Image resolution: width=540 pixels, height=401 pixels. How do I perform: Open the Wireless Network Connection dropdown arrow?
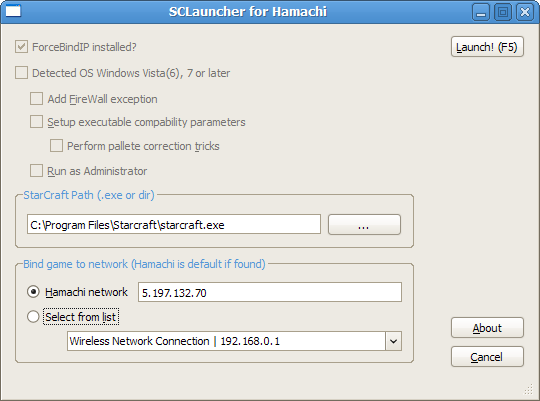coord(393,341)
